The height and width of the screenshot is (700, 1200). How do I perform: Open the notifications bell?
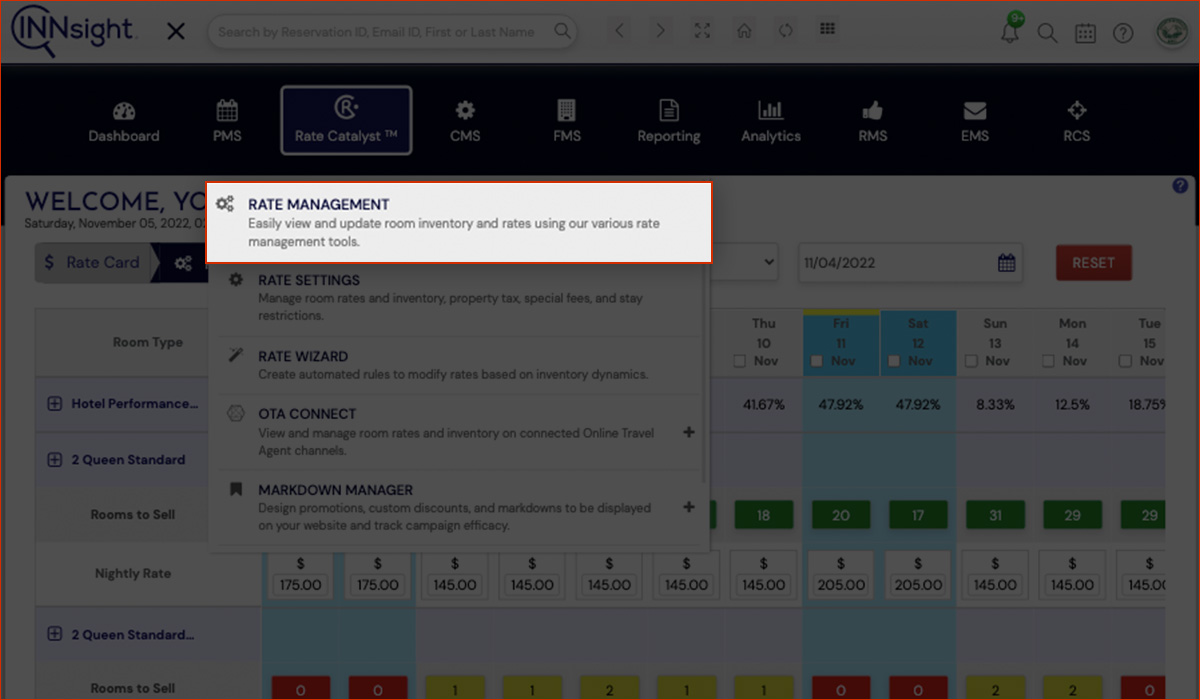pyautogui.click(x=1010, y=33)
